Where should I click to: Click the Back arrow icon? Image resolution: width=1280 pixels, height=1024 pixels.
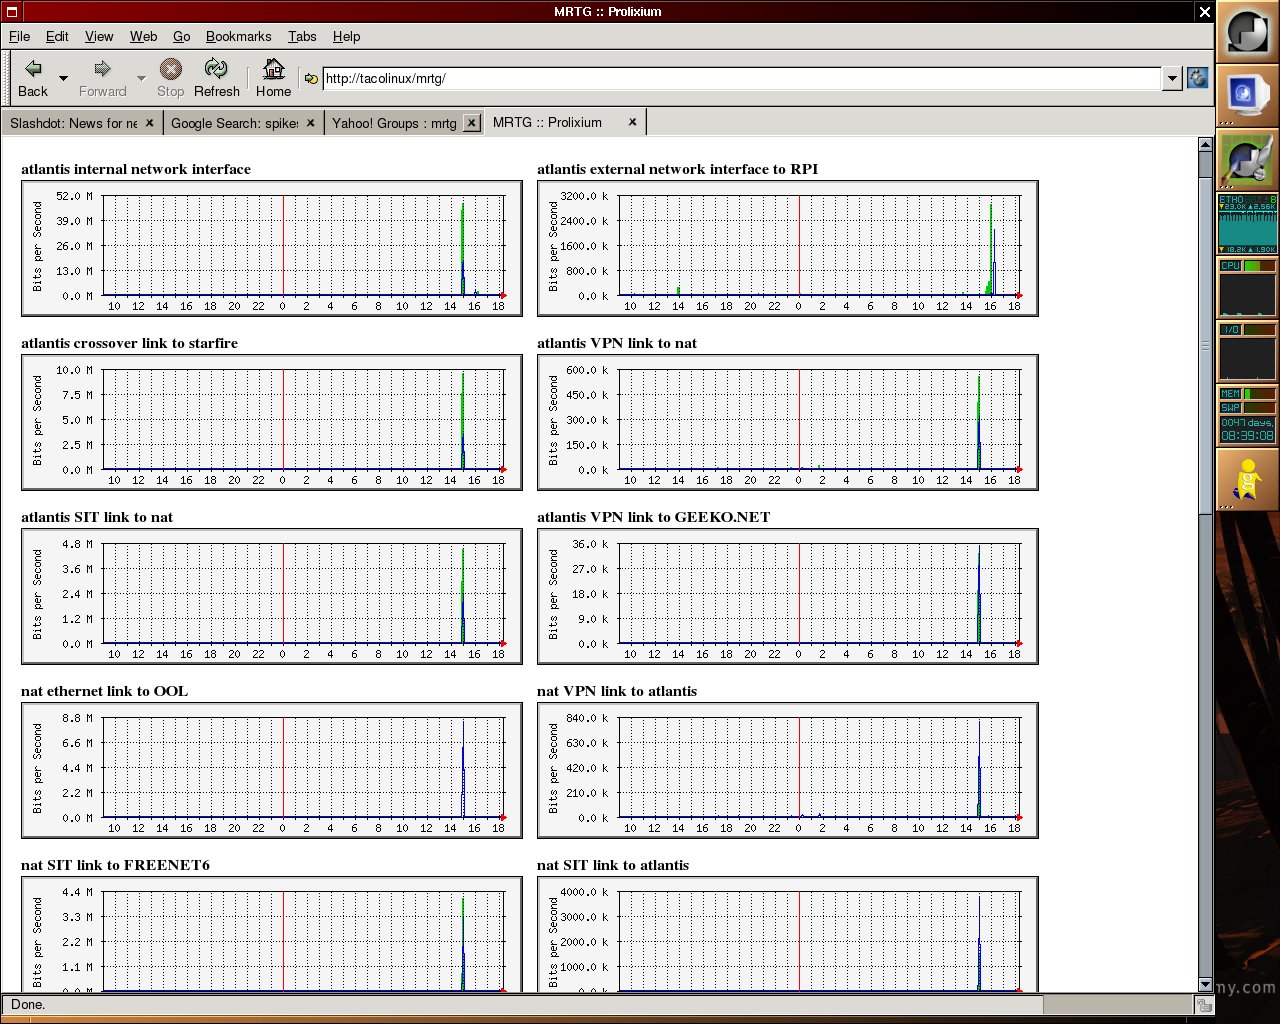(33, 69)
